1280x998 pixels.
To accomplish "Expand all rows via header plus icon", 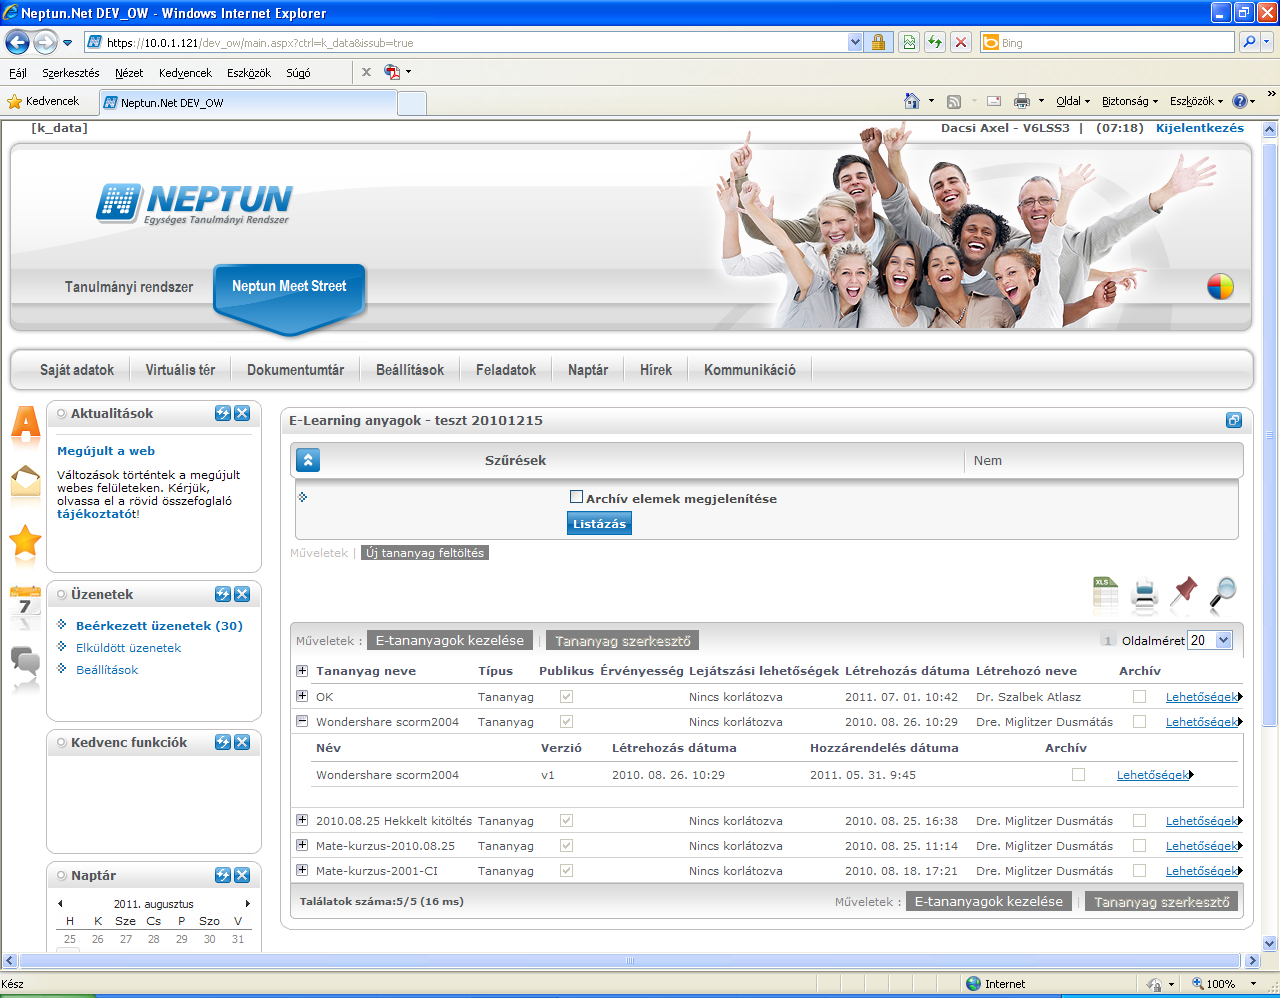I will [x=302, y=670].
